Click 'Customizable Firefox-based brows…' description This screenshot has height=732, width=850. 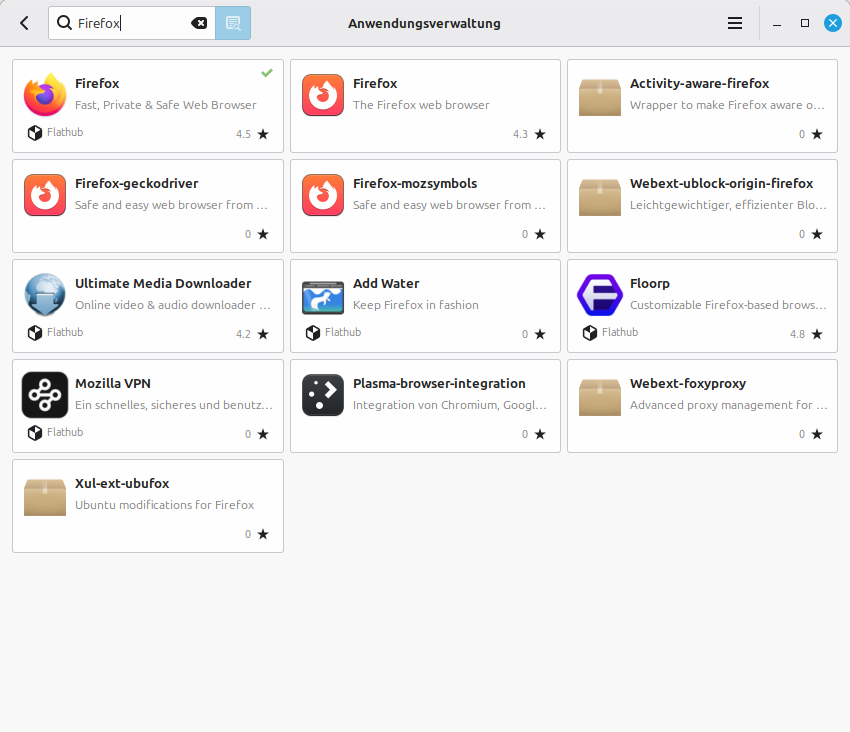coord(728,305)
